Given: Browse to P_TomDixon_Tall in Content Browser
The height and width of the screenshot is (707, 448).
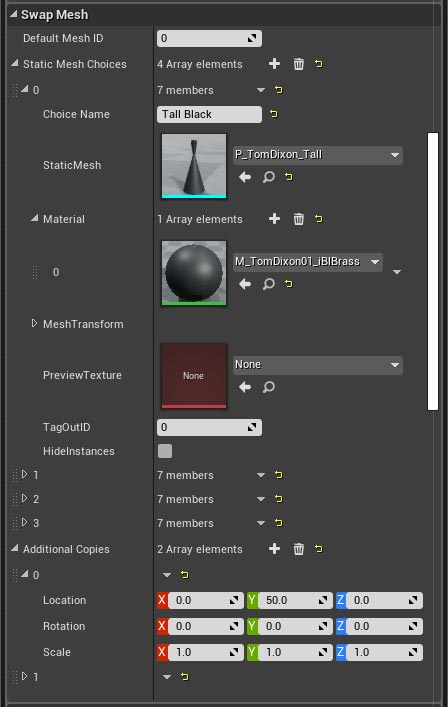Looking at the screenshot, I should point(269,177).
